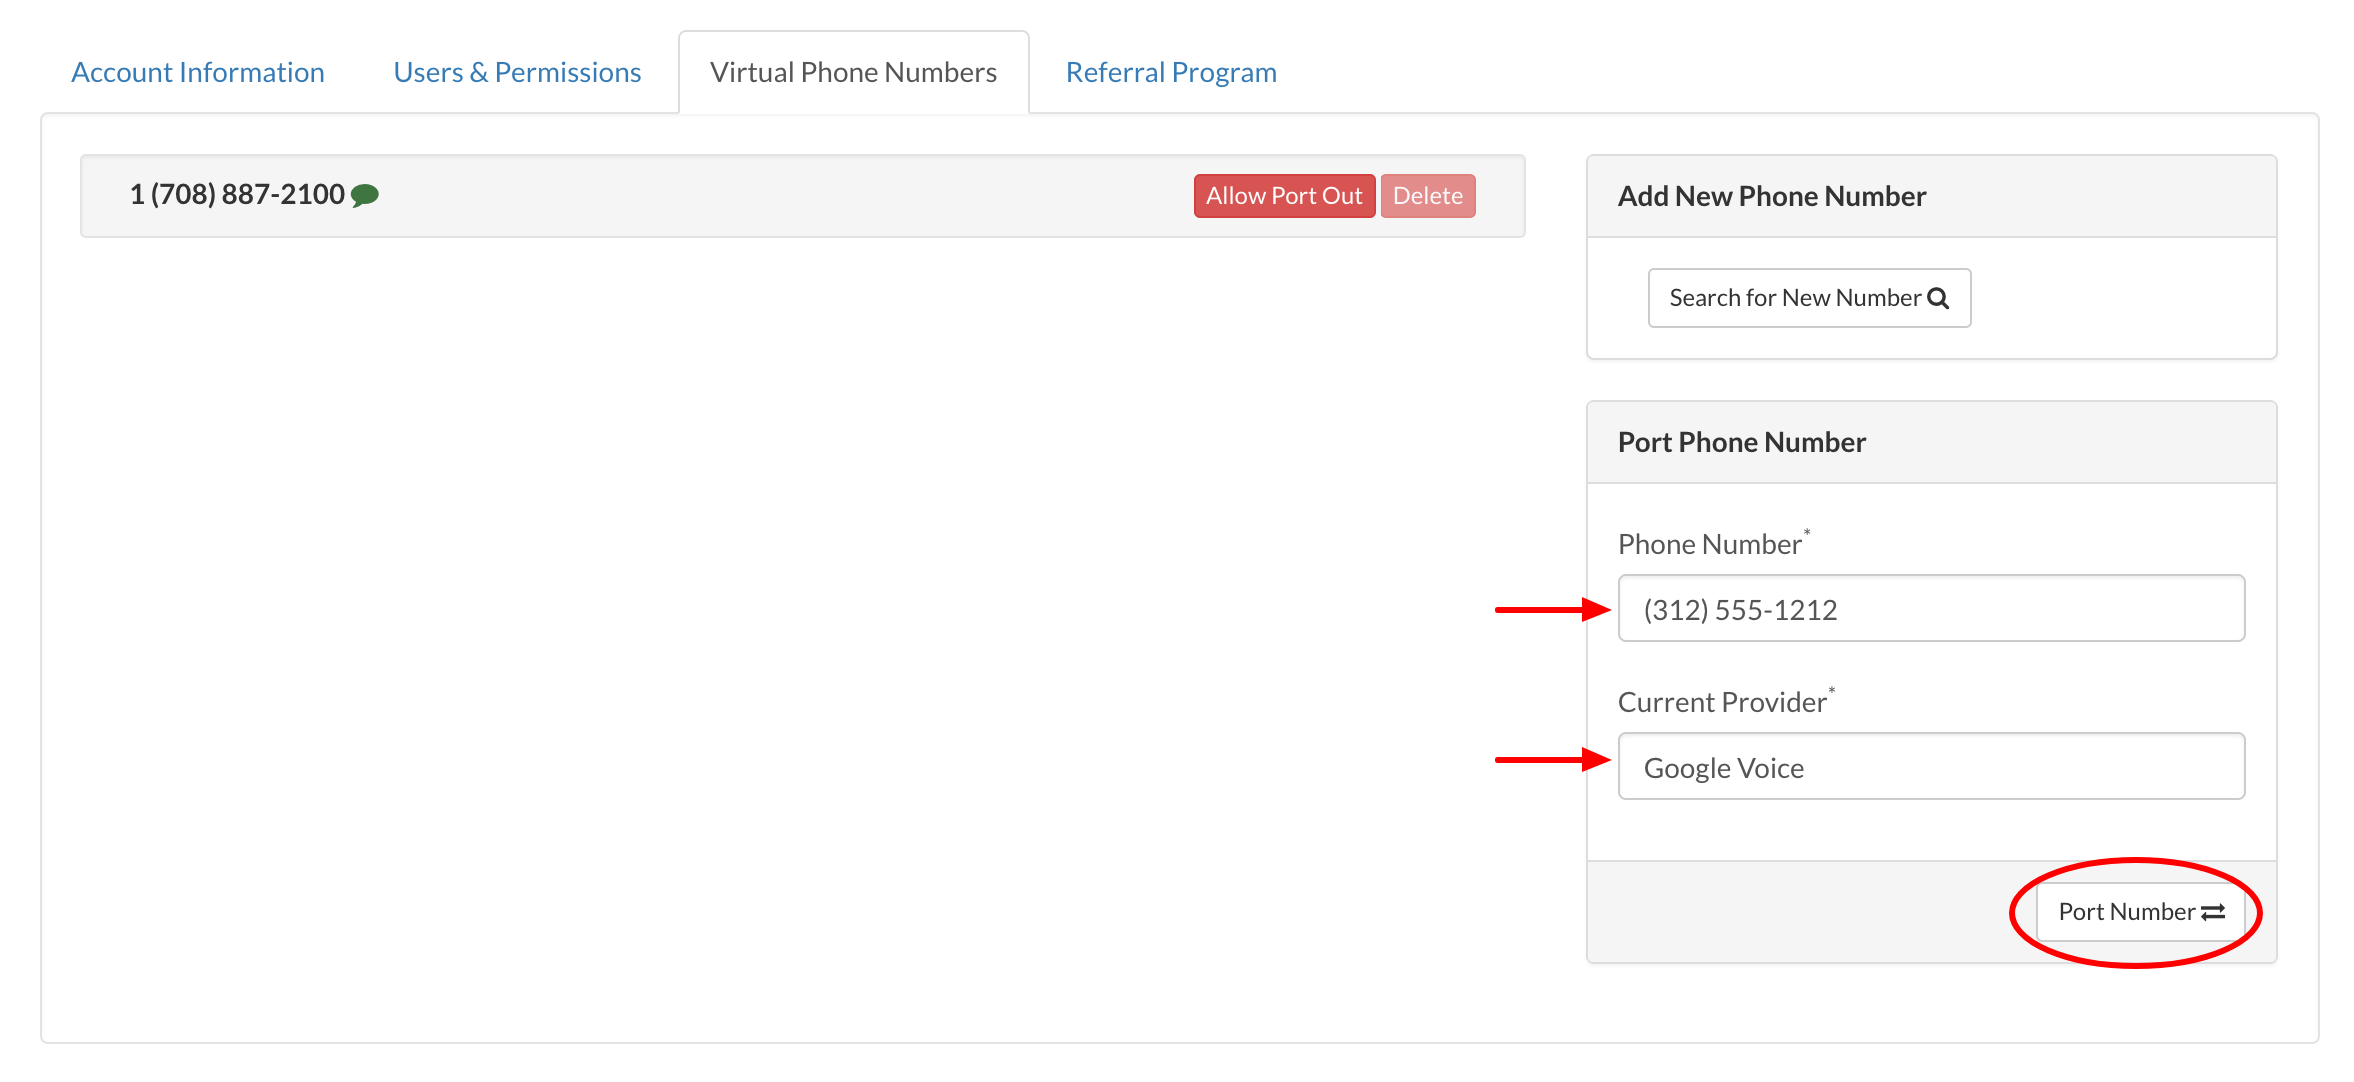The image size is (2354, 1082).
Task: Click the Add New Phone Number heading
Action: pyautogui.click(x=1771, y=196)
